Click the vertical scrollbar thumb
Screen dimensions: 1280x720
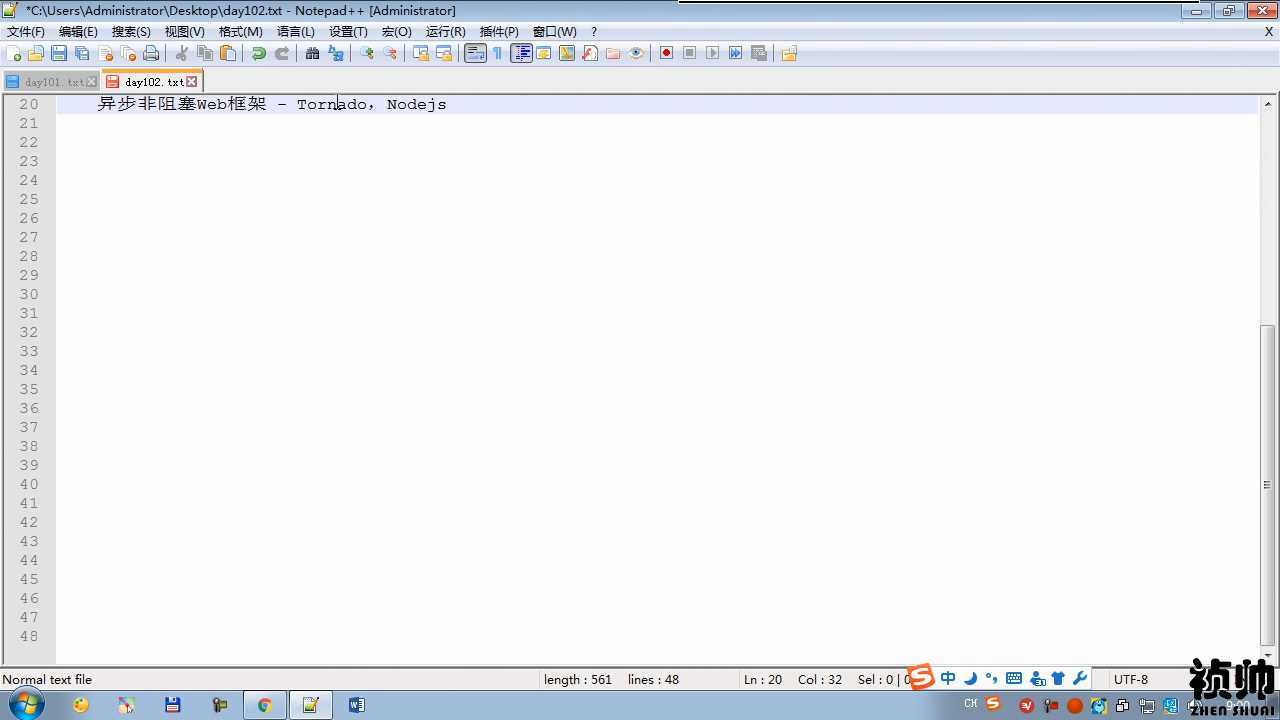coord(1268,485)
